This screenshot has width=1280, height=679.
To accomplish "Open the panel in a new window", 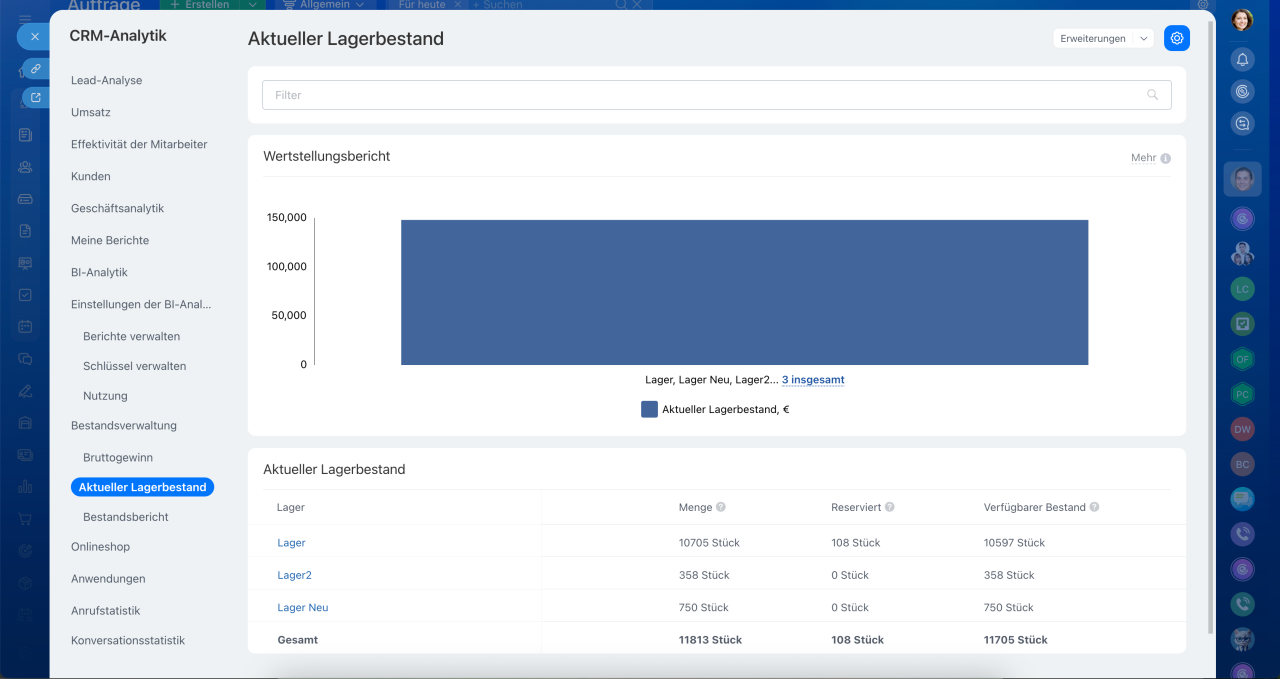I will point(35,98).
